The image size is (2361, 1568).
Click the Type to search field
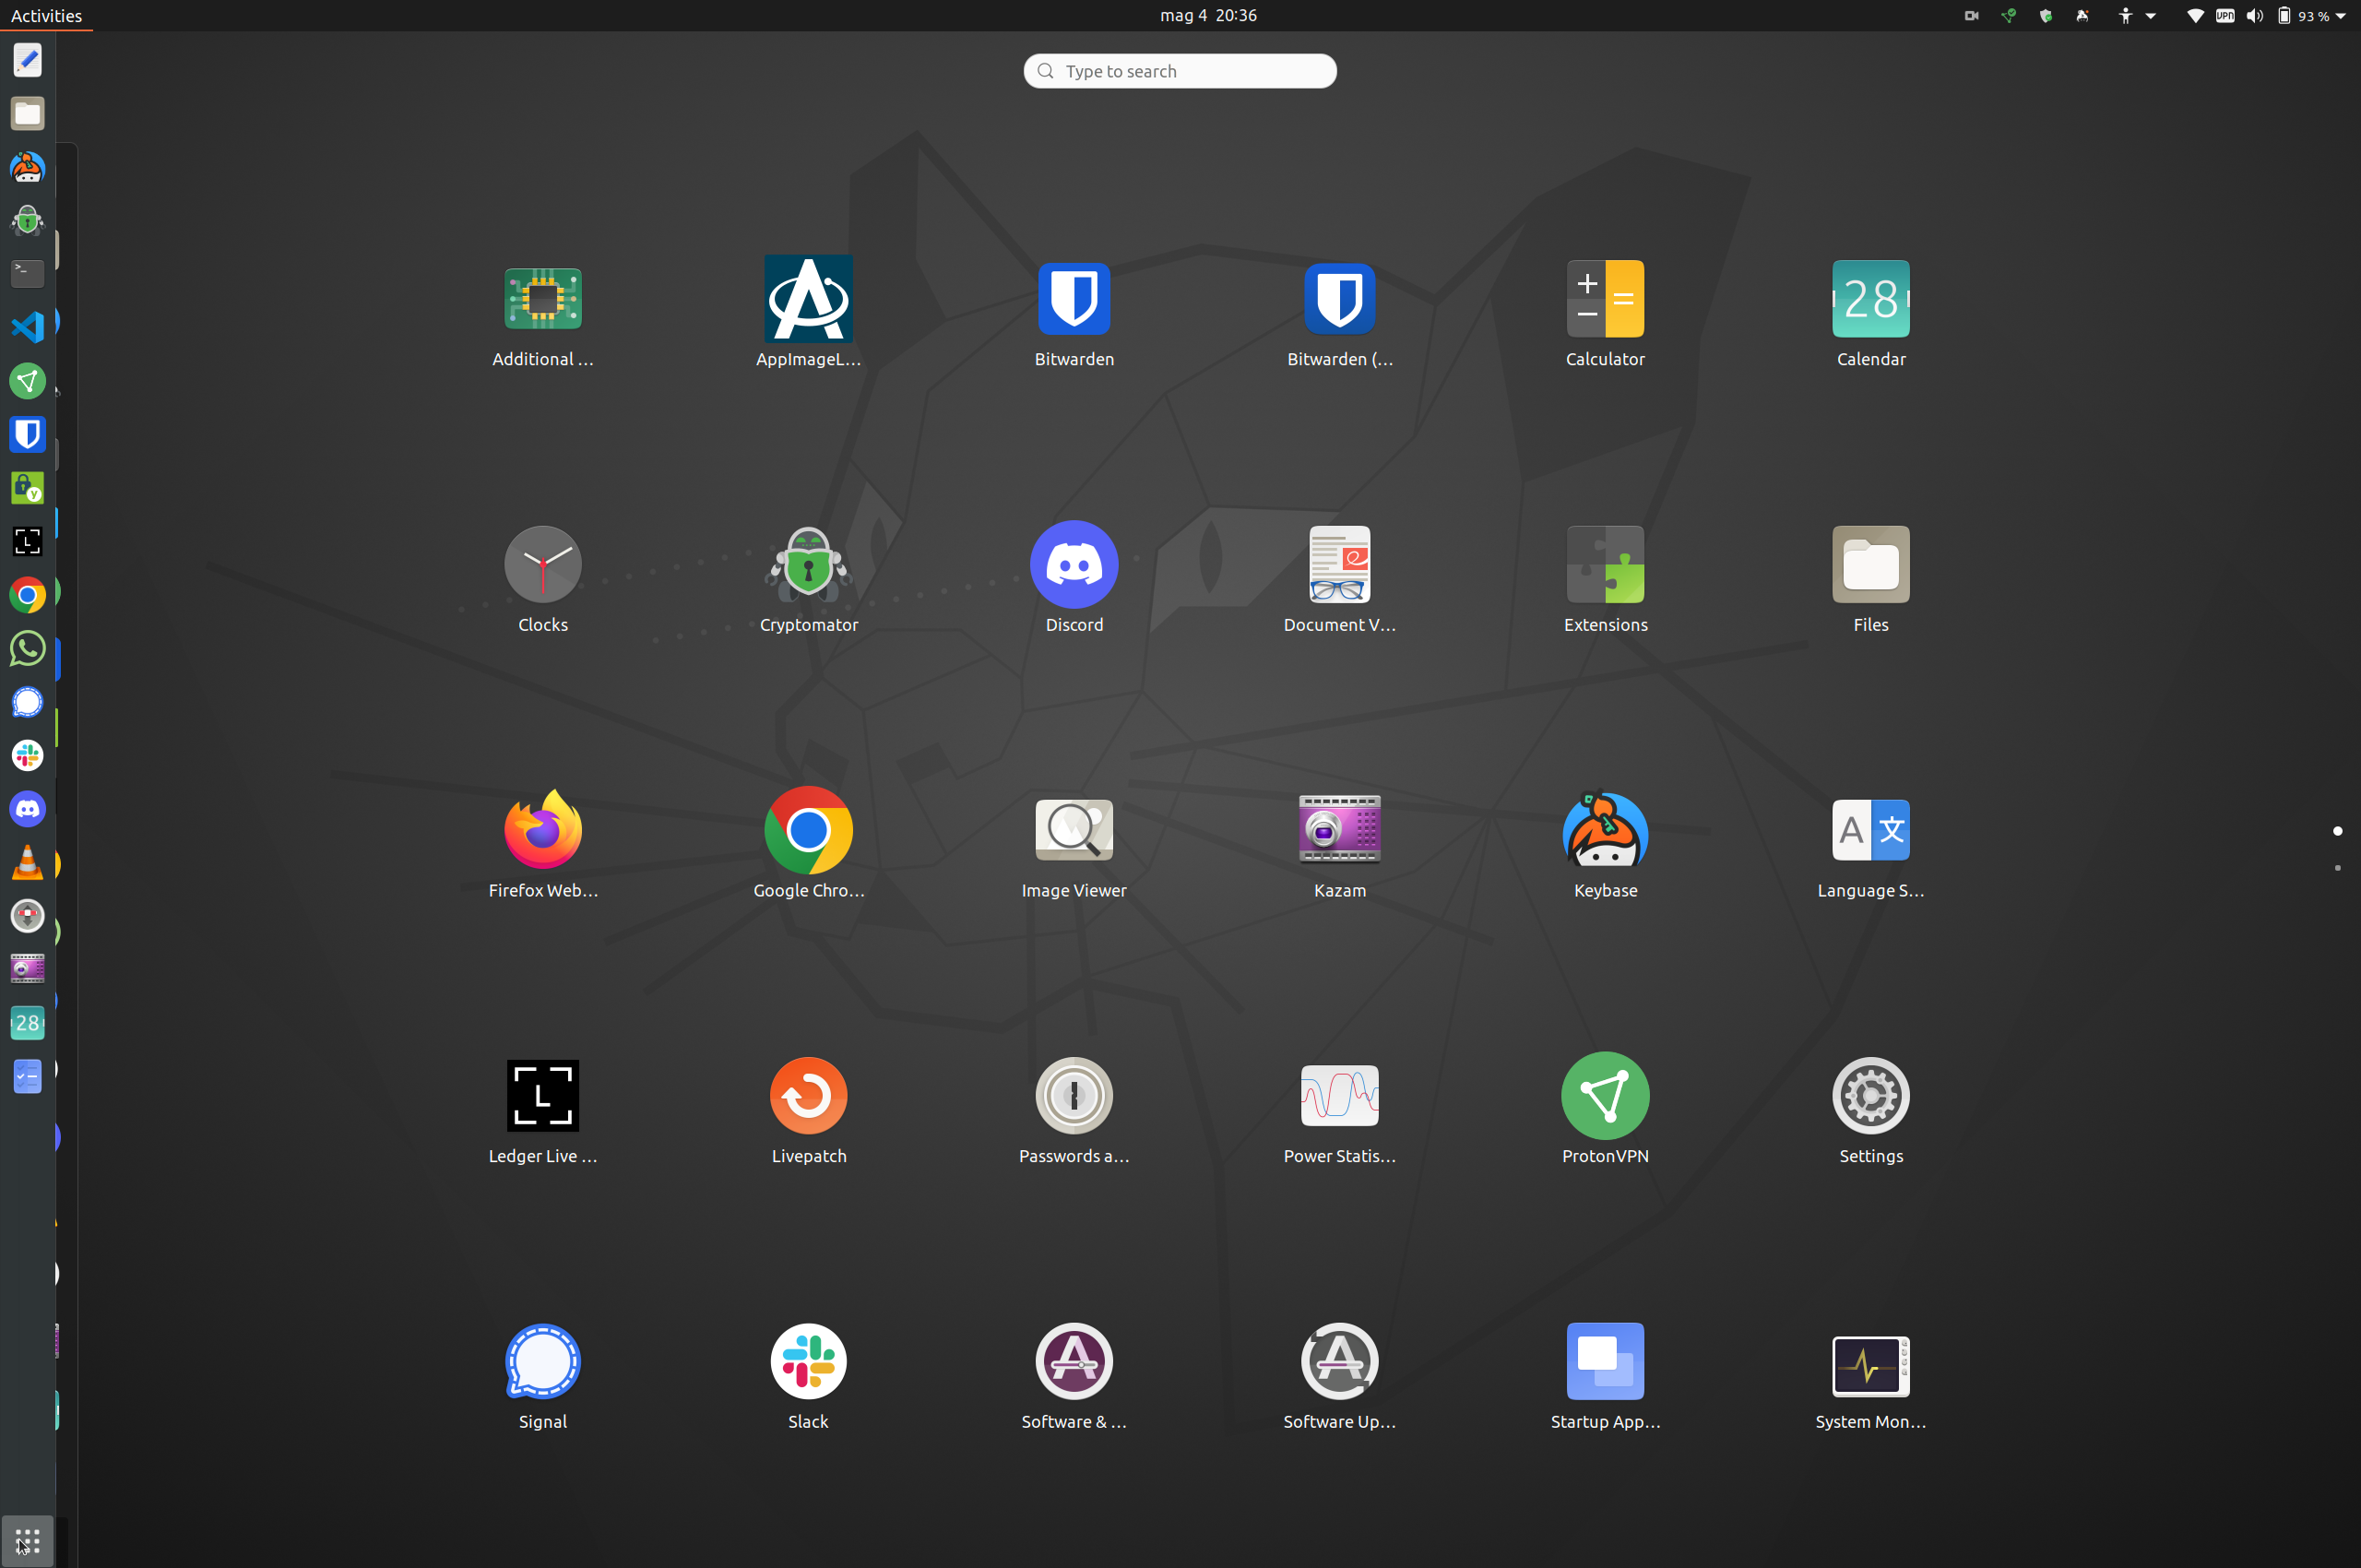pos(1179,71)
